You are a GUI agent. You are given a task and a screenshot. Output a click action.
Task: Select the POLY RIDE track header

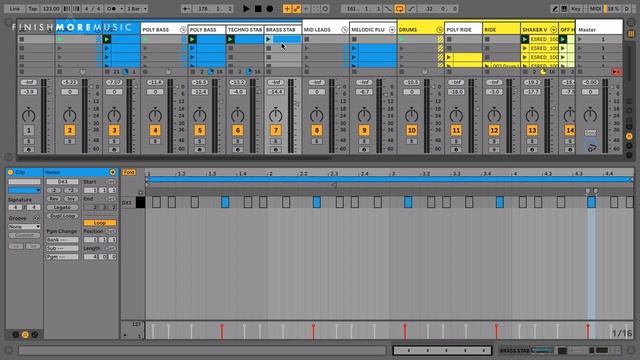pos(462,29)
